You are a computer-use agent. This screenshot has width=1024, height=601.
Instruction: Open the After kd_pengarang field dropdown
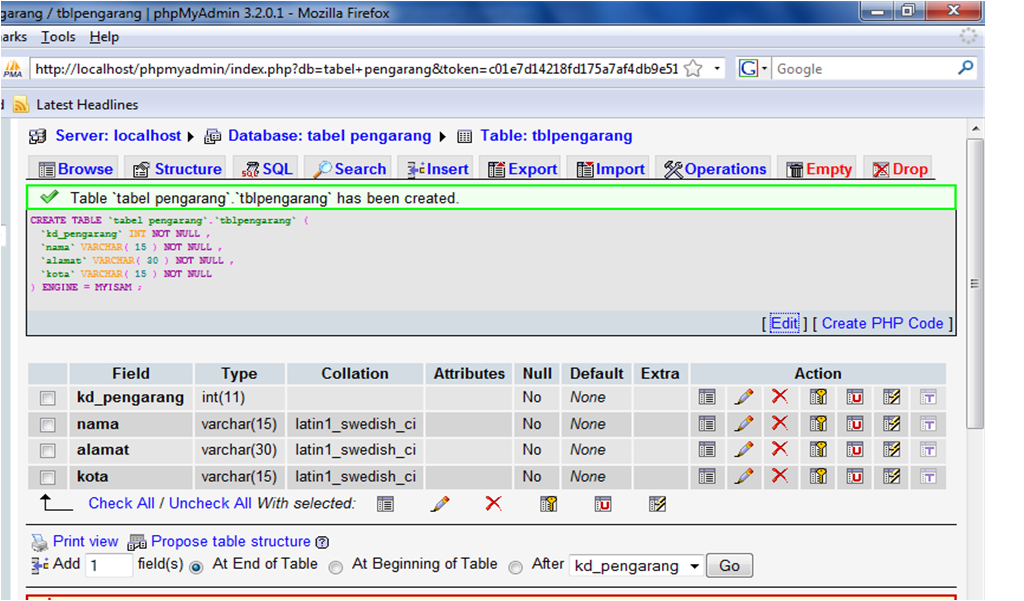[x=635, y=566]
